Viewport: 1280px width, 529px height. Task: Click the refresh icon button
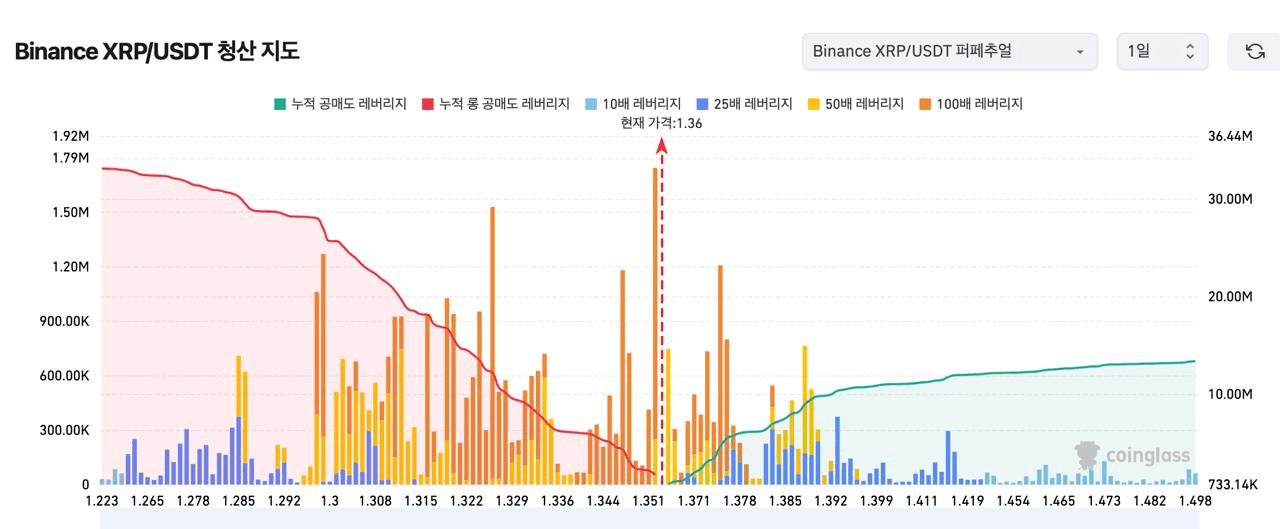pyautogui.click(x=1254, y=51)
